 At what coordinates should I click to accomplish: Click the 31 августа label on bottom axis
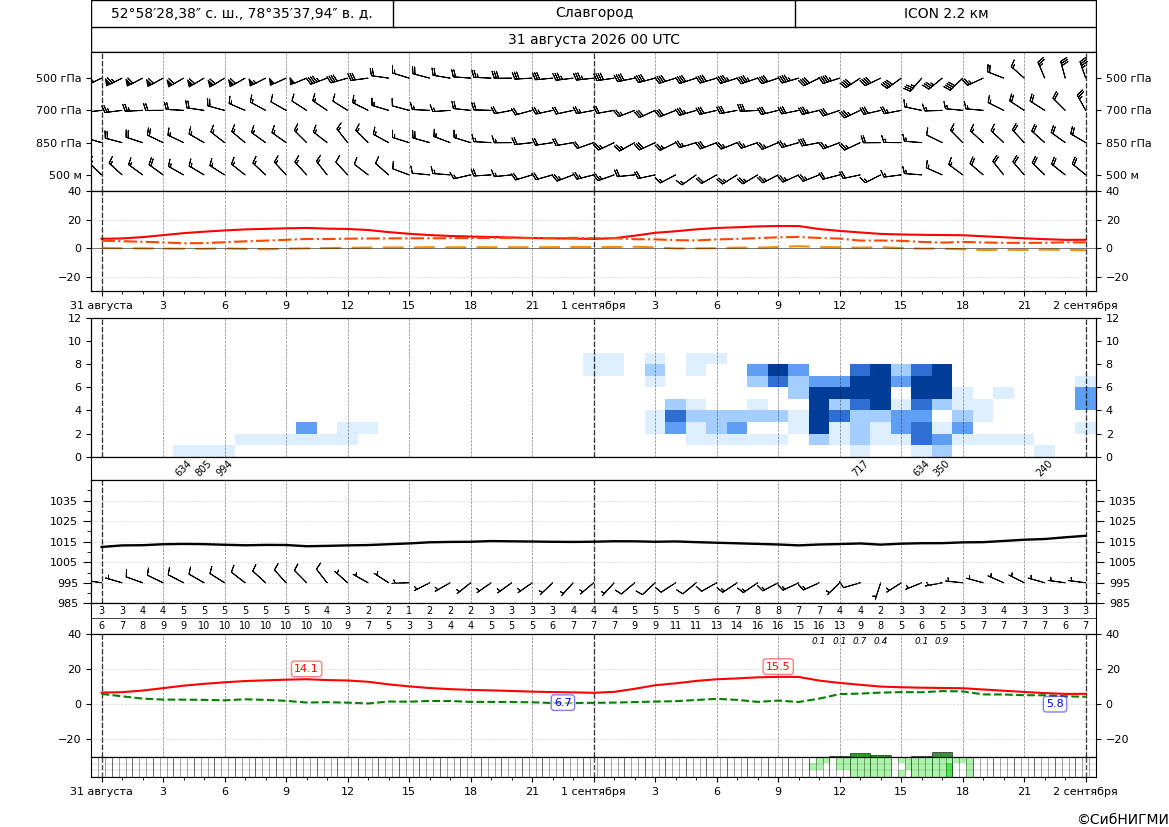(101, 791)
